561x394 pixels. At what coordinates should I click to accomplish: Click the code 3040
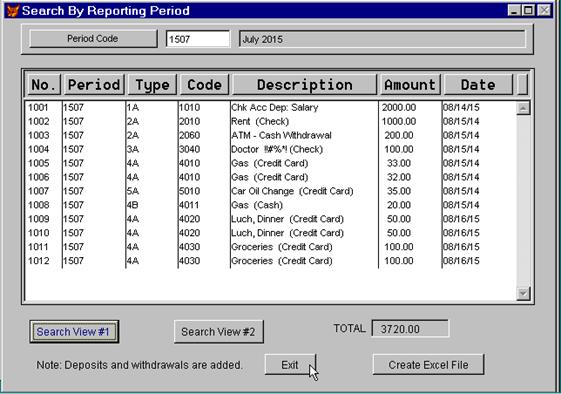click(x=190, y=149)
